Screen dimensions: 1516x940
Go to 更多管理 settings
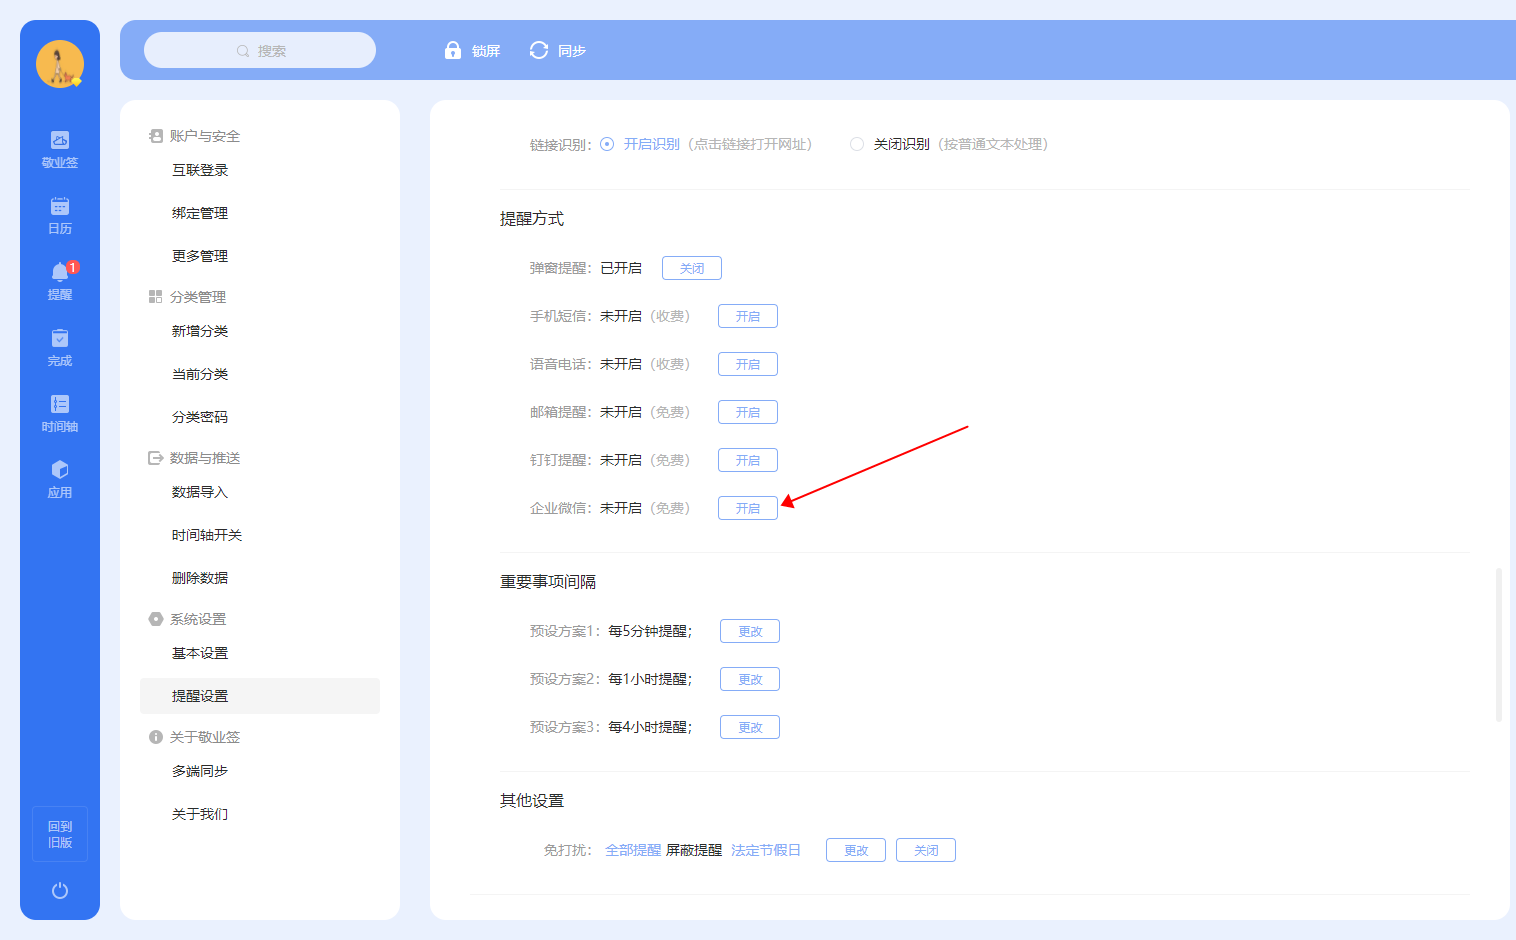[200, 256]
